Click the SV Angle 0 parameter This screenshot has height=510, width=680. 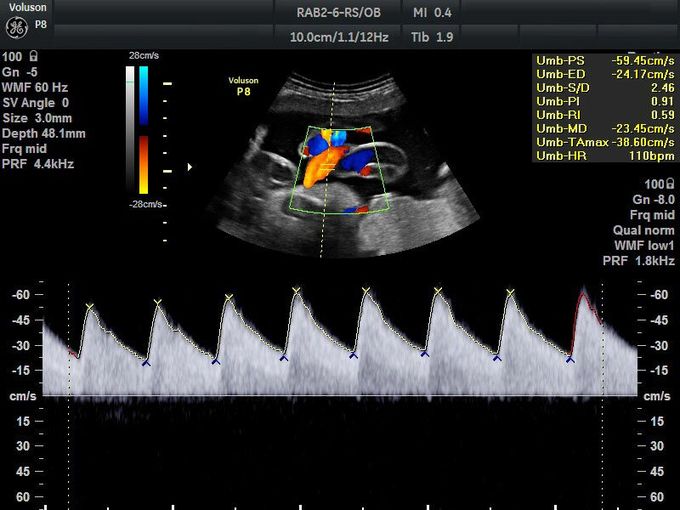[36, 103]
